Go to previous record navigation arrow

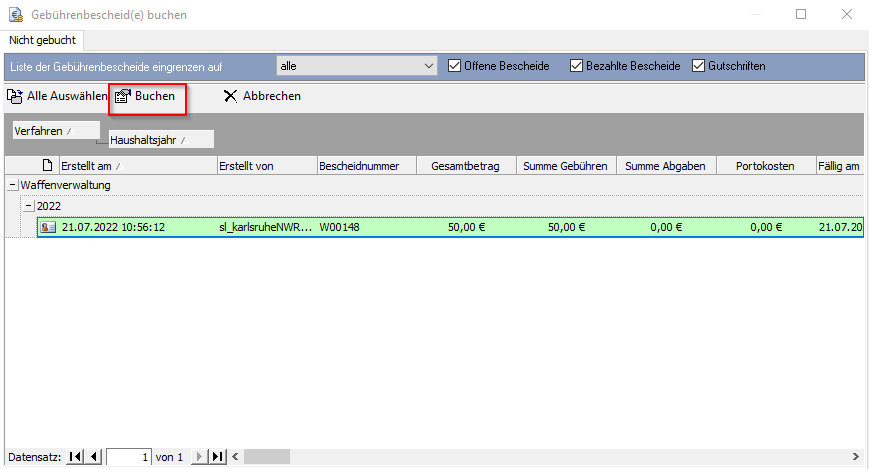pyautogui.click(x=94, y=457)
